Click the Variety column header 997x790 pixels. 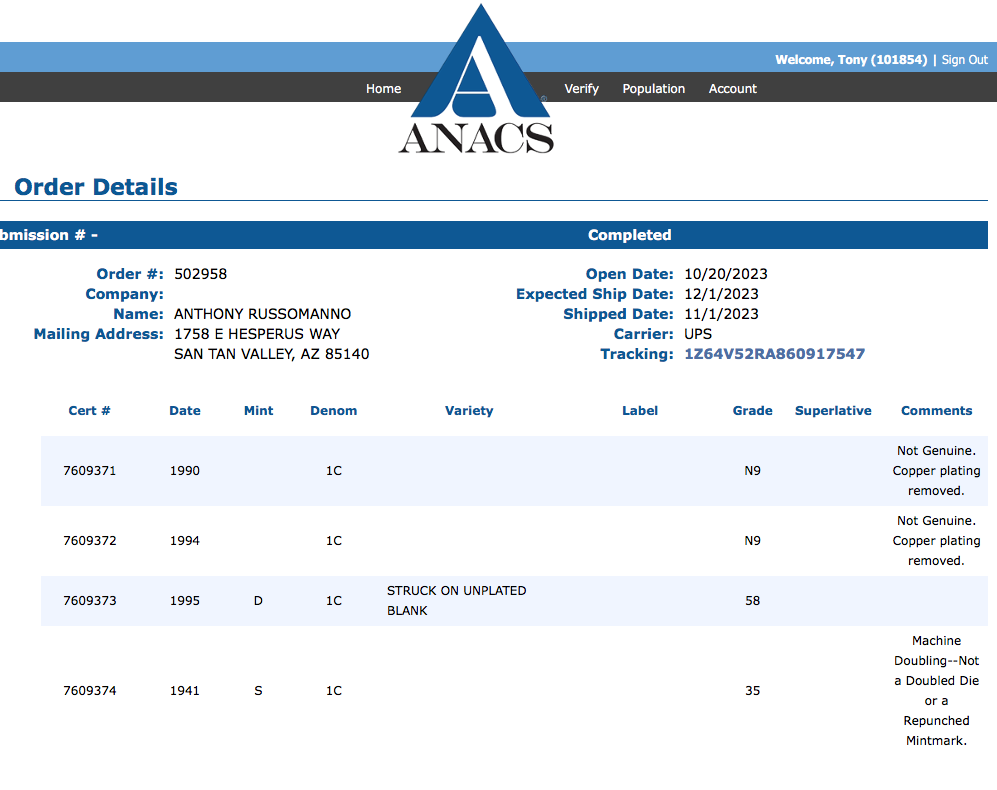[469, 411]
